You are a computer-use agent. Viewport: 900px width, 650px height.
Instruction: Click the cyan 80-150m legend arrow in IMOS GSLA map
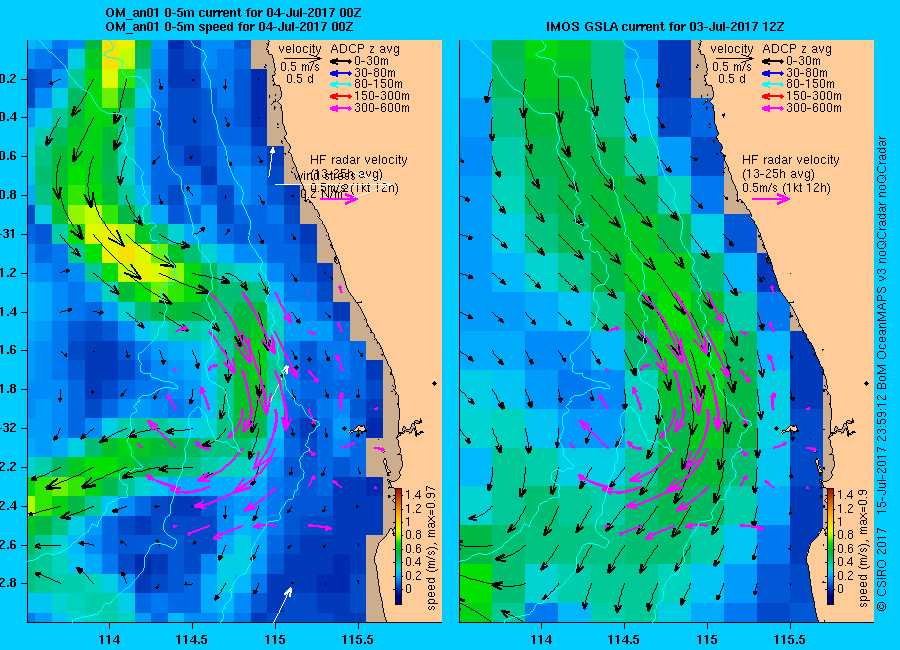(x=772, y=84)
